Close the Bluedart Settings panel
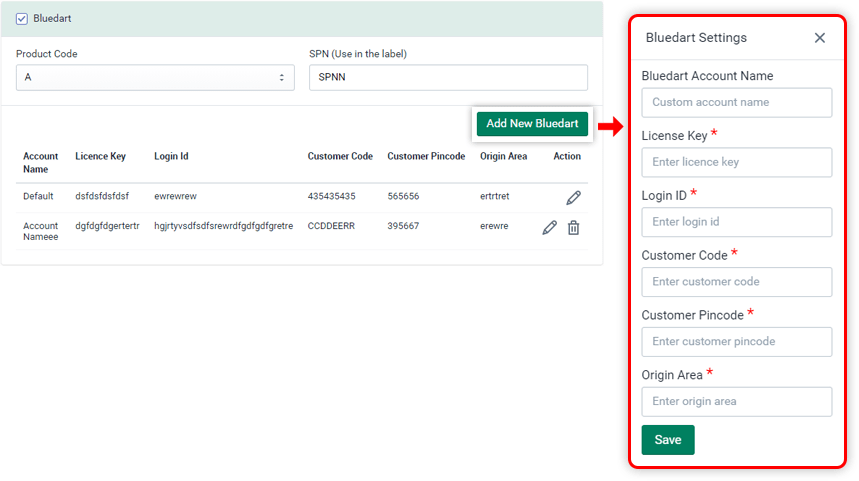Screen dimensions: 859x481 [x=819, y=38]
